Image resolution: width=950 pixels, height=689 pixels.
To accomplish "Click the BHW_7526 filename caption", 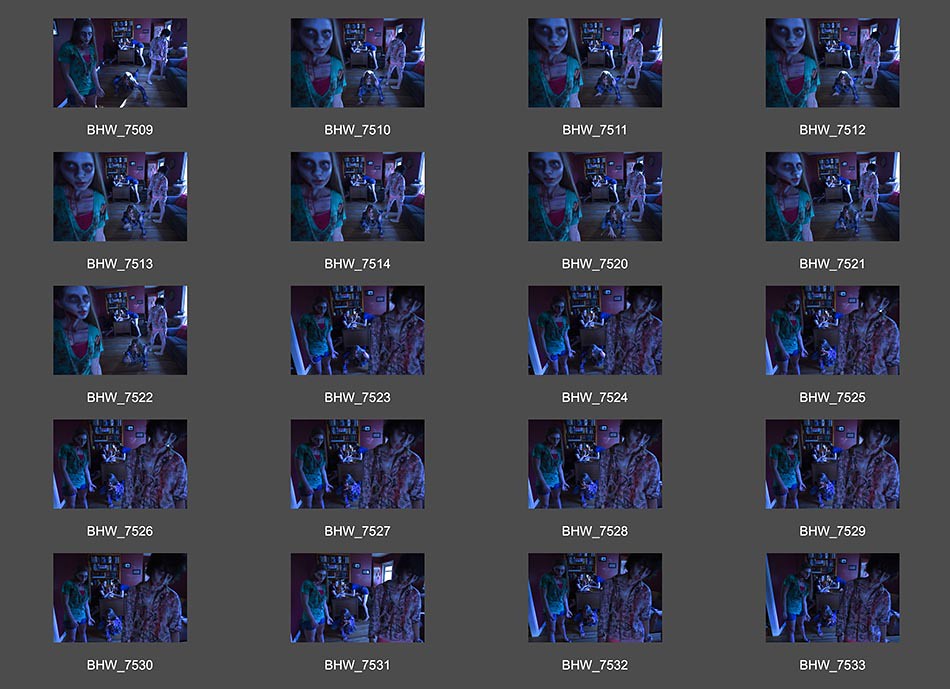I will (120, 531).
